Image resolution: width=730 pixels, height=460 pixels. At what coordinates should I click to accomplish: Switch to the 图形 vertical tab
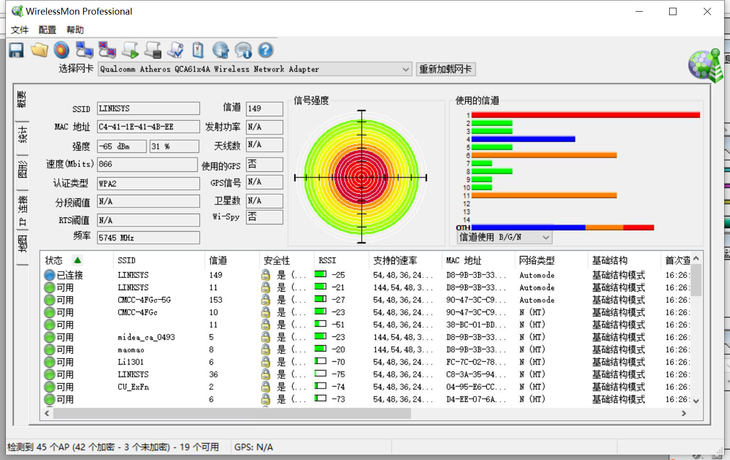point(22,170)
